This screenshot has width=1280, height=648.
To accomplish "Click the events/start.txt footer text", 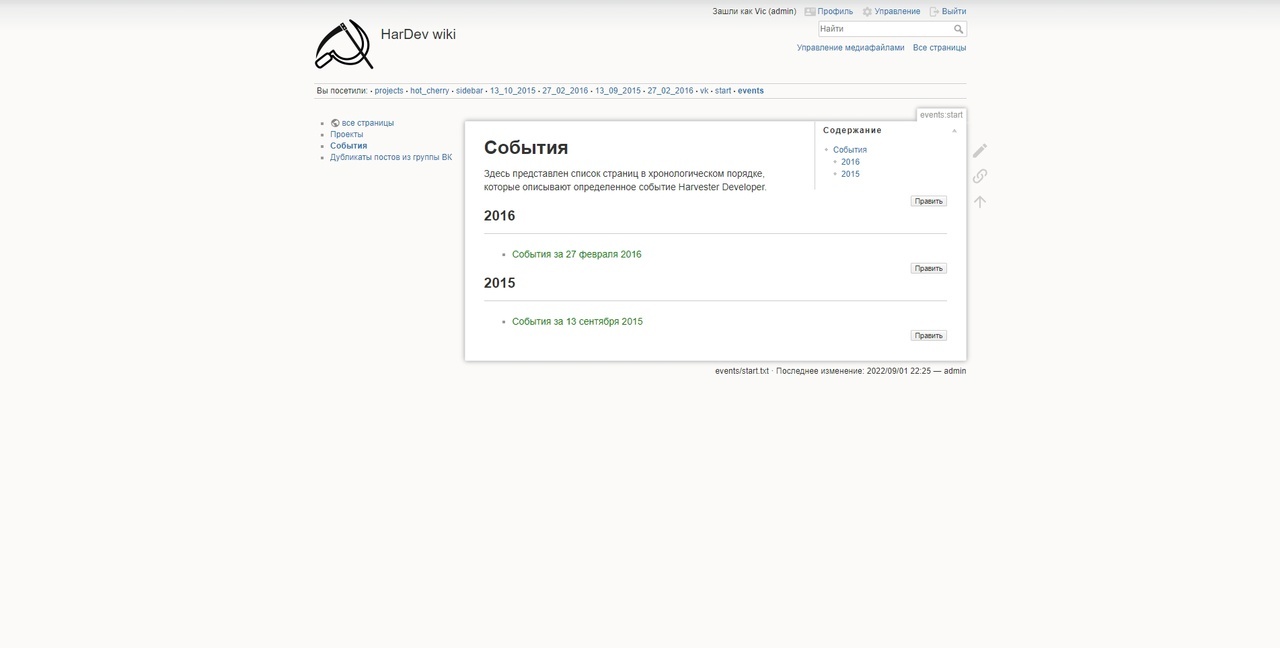I will pos(742,371).
